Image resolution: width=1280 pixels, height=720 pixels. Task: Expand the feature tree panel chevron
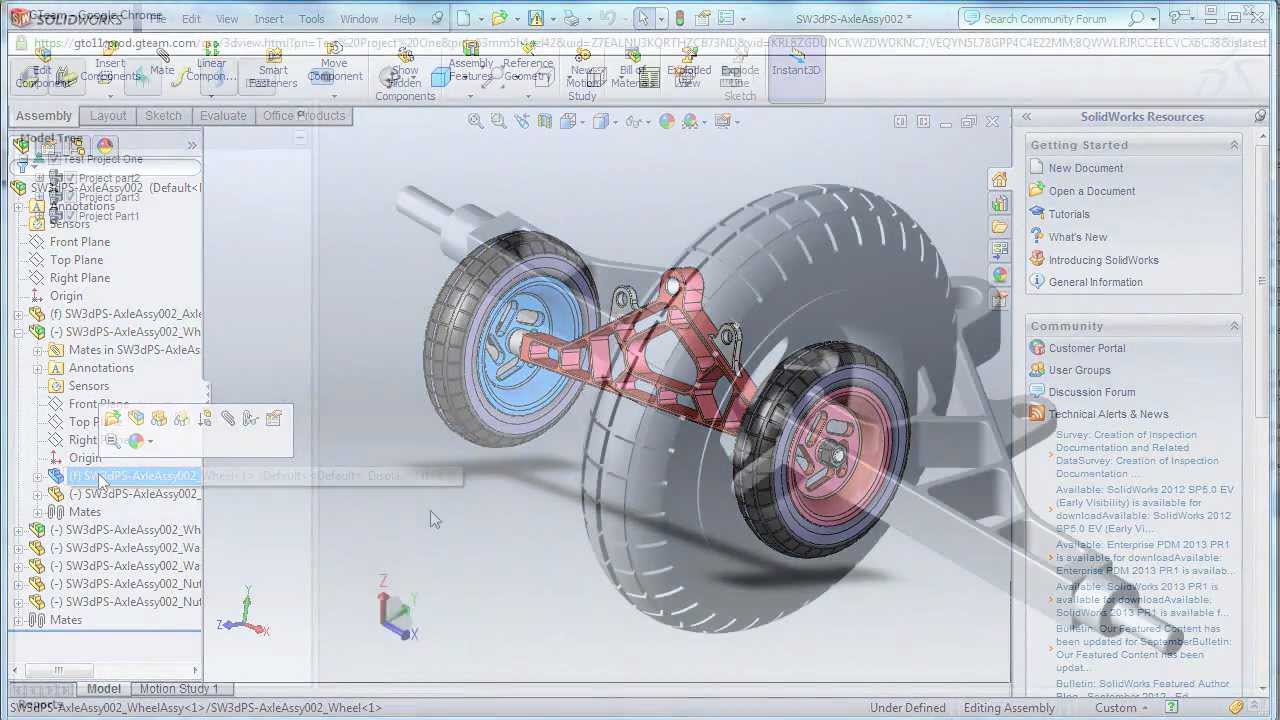pos(192,145)
